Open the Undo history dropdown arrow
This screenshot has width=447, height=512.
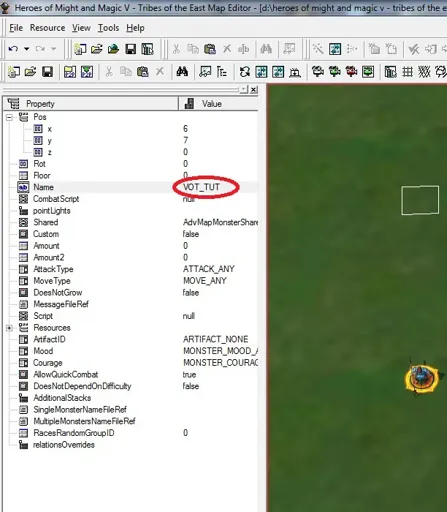[26, 49]
